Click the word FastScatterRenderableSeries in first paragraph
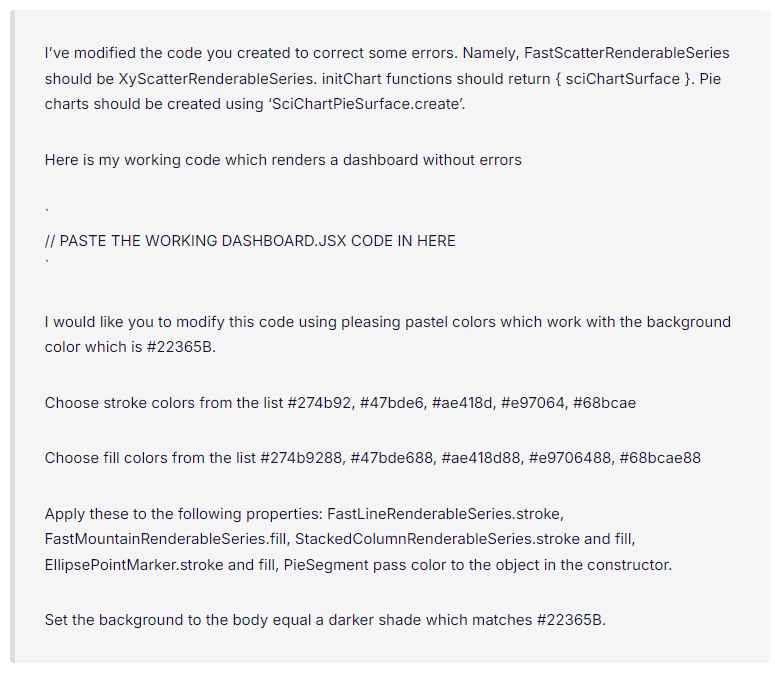 (626, 53)
